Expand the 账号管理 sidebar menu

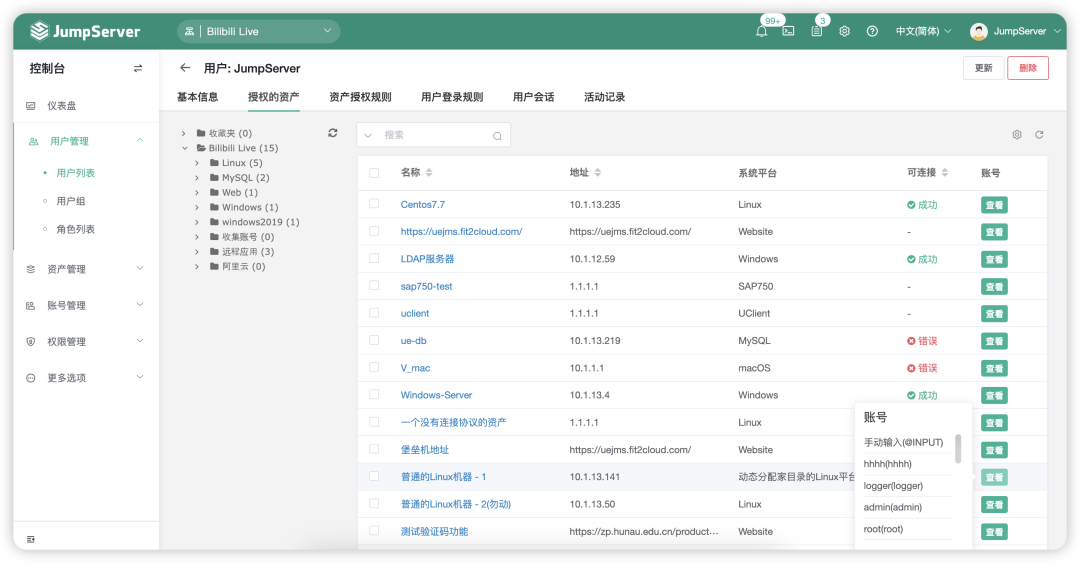pos(85,305)
